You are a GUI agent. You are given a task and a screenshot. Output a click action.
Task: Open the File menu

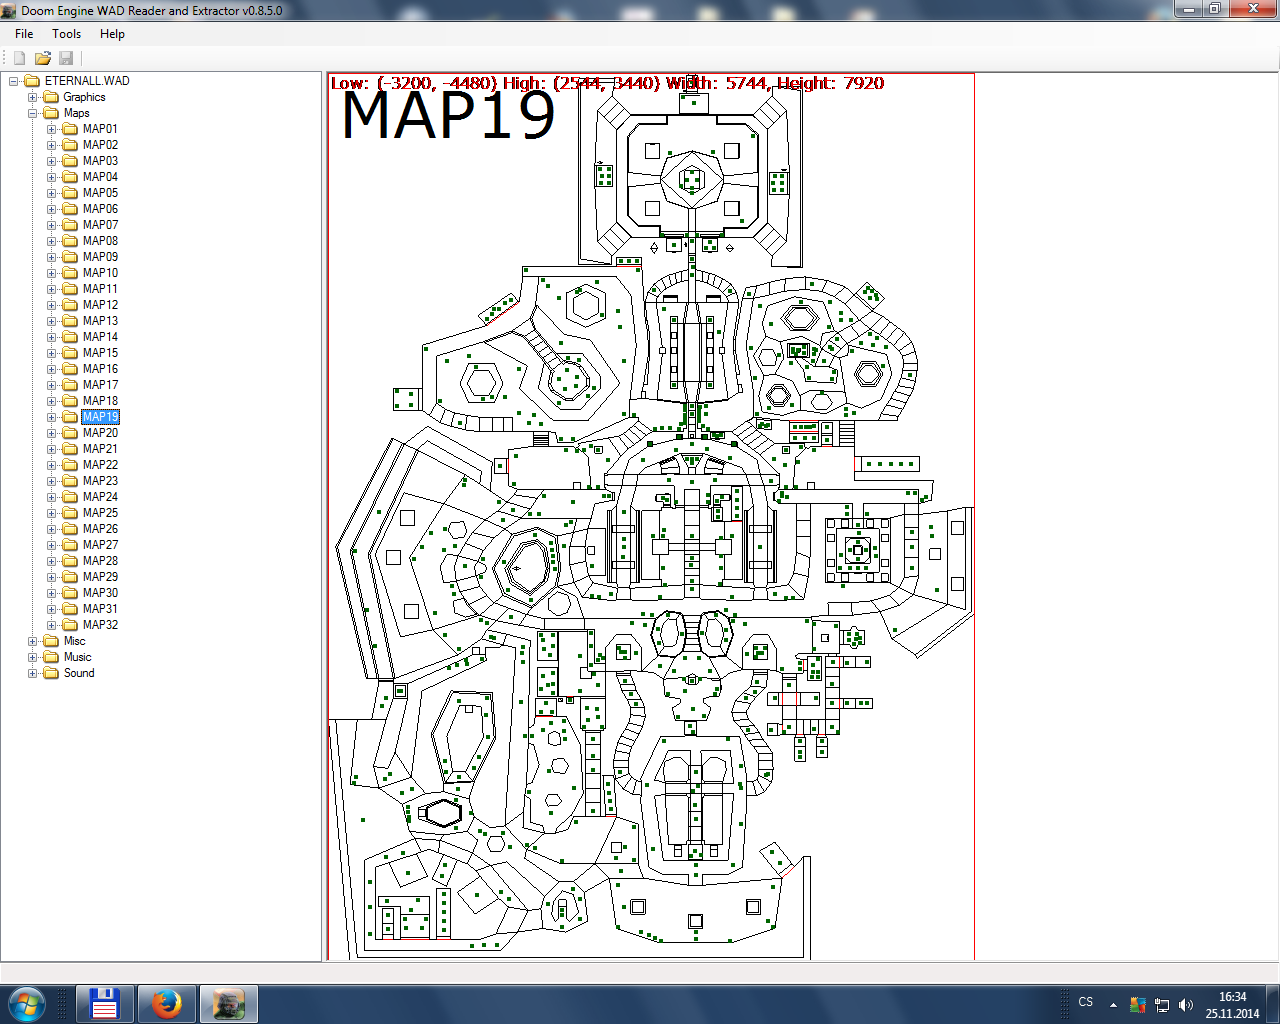tap(24, 34)
